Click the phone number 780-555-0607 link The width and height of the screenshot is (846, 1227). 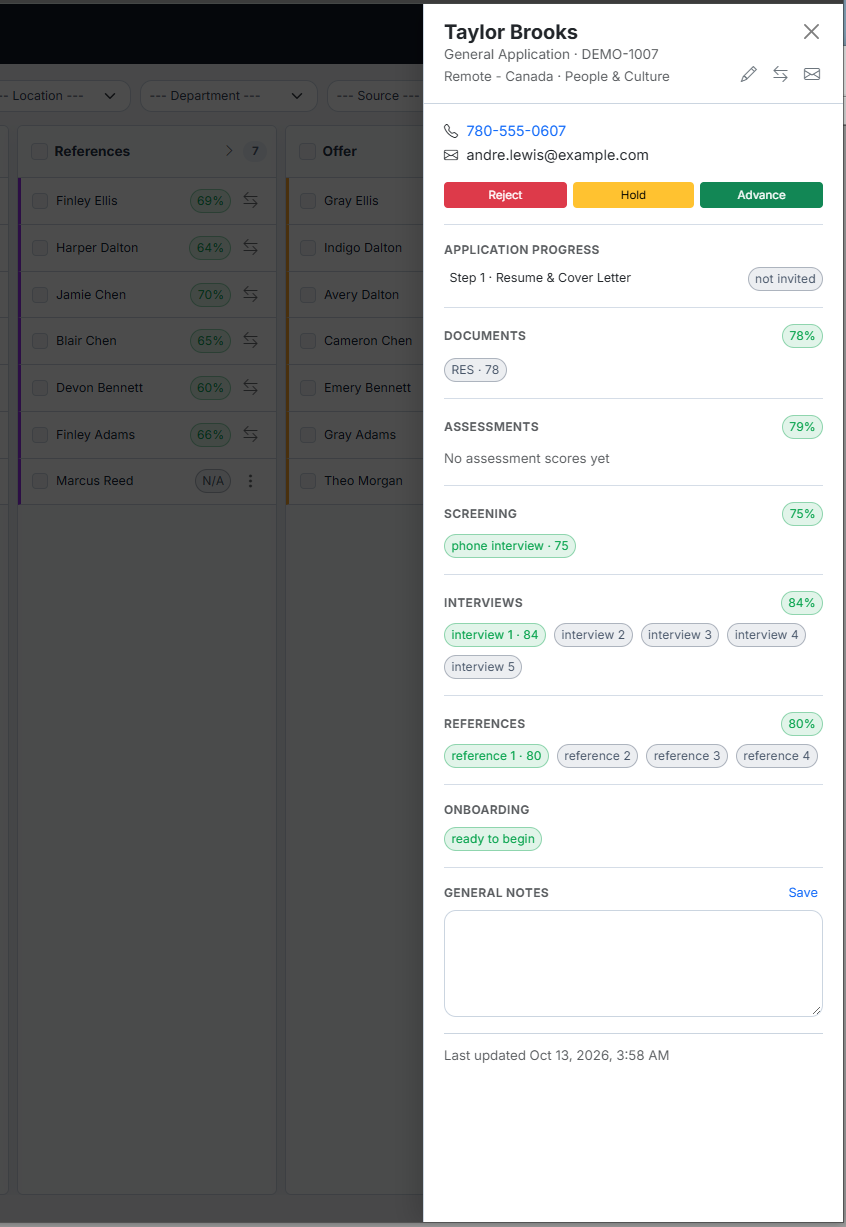tap(516, 131)
